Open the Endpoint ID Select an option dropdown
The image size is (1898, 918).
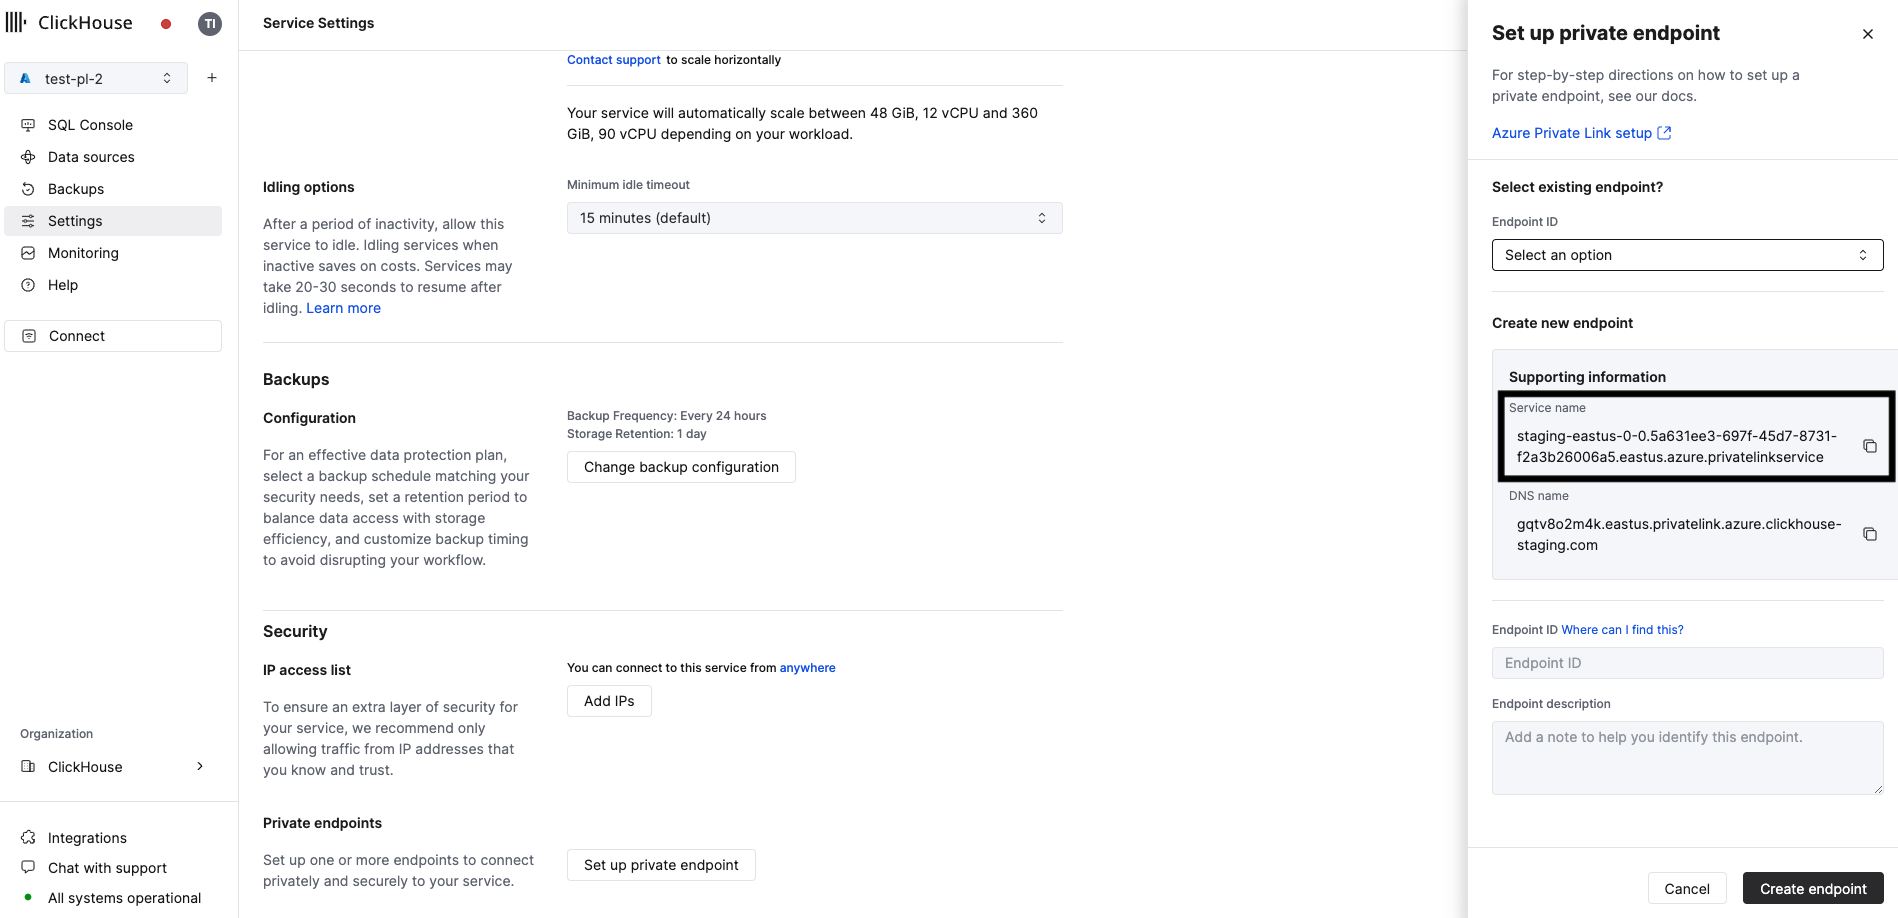coord(1686,255)
